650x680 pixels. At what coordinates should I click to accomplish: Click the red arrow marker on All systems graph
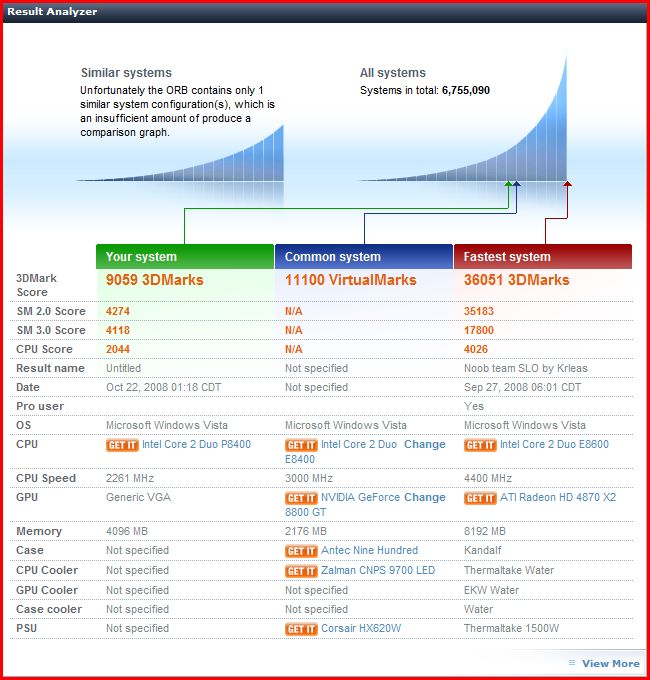[567, 184]
